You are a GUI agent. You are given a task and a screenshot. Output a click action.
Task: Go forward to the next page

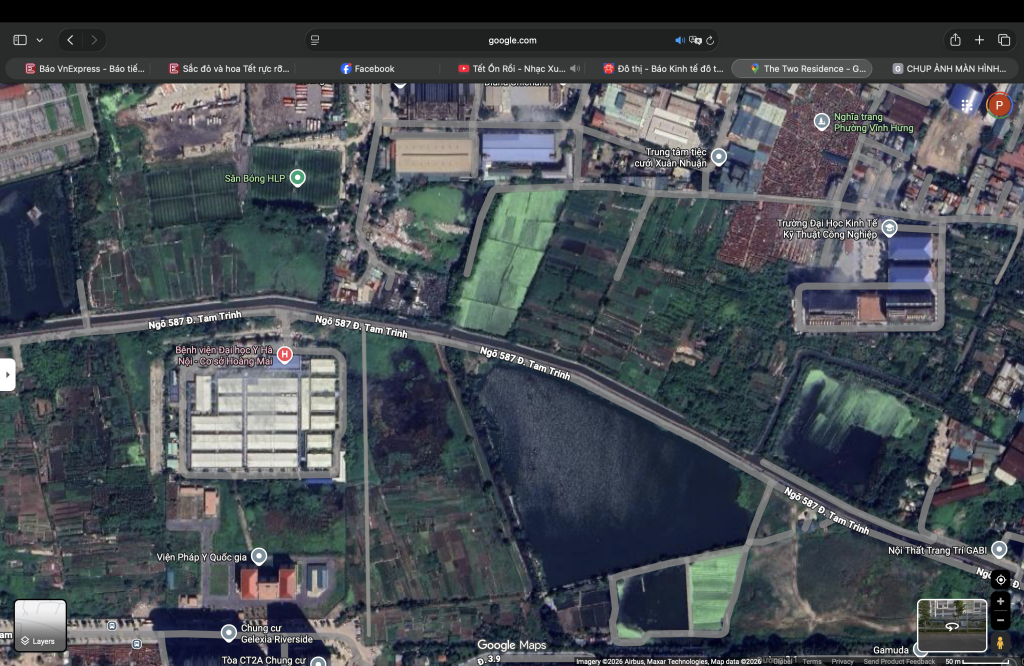[94, 40]
